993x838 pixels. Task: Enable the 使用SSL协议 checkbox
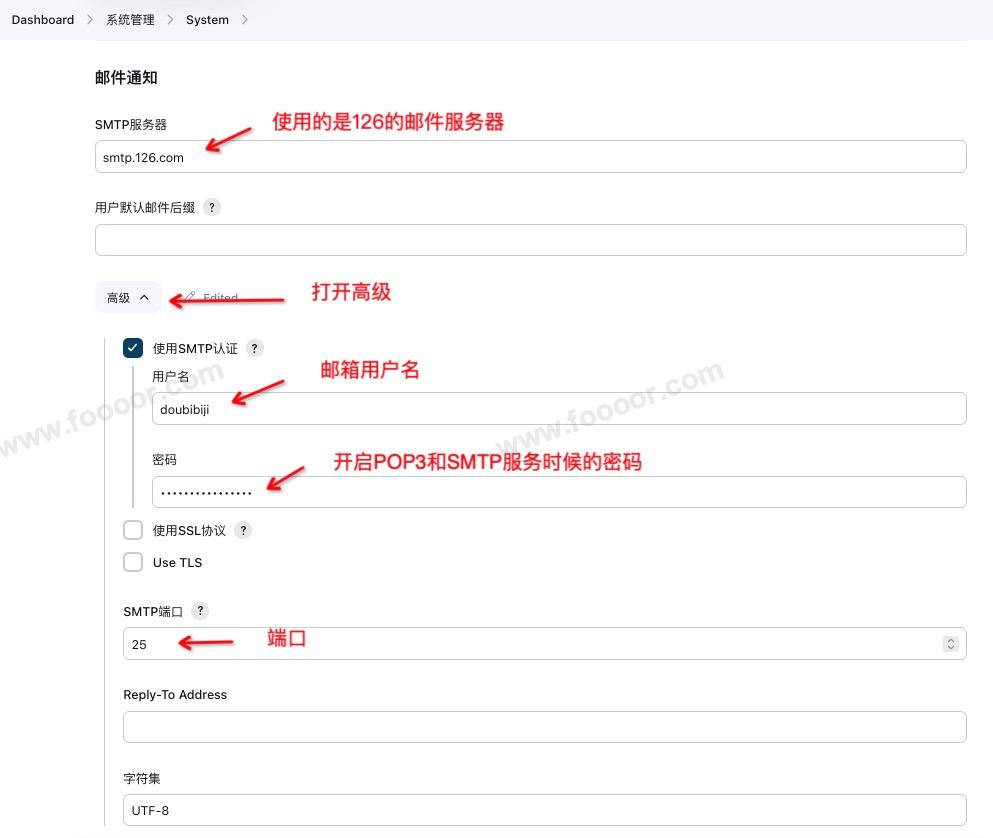click(133, 530)
